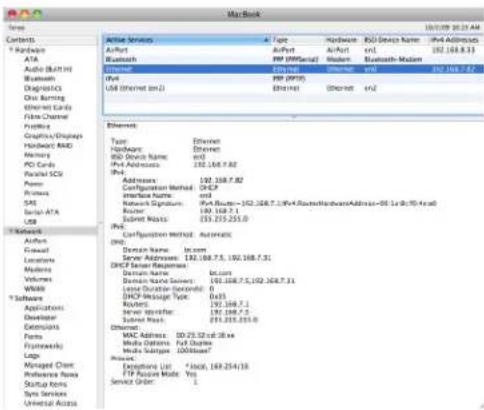Viewport: 484px width, 410px height.
Task: Click the Configuration Method DHCP value
Action: point(209,188)
